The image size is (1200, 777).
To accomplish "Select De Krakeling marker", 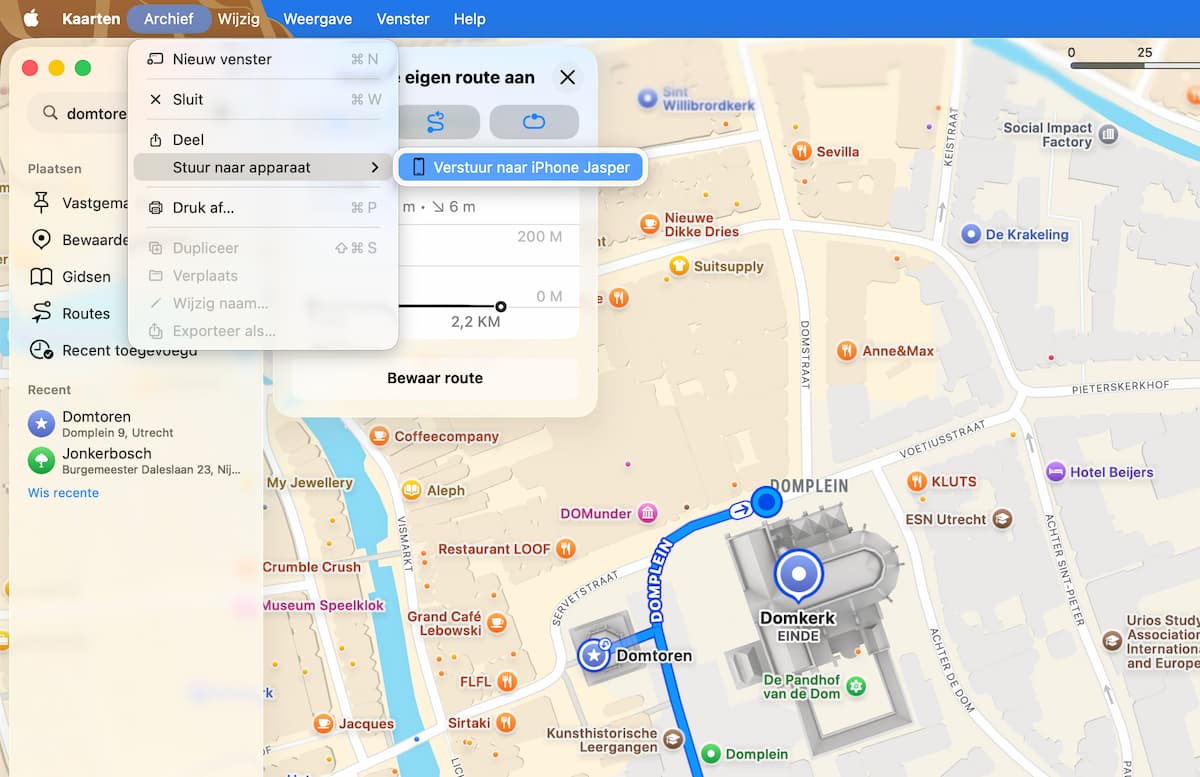I will click(x=970, y=234).
